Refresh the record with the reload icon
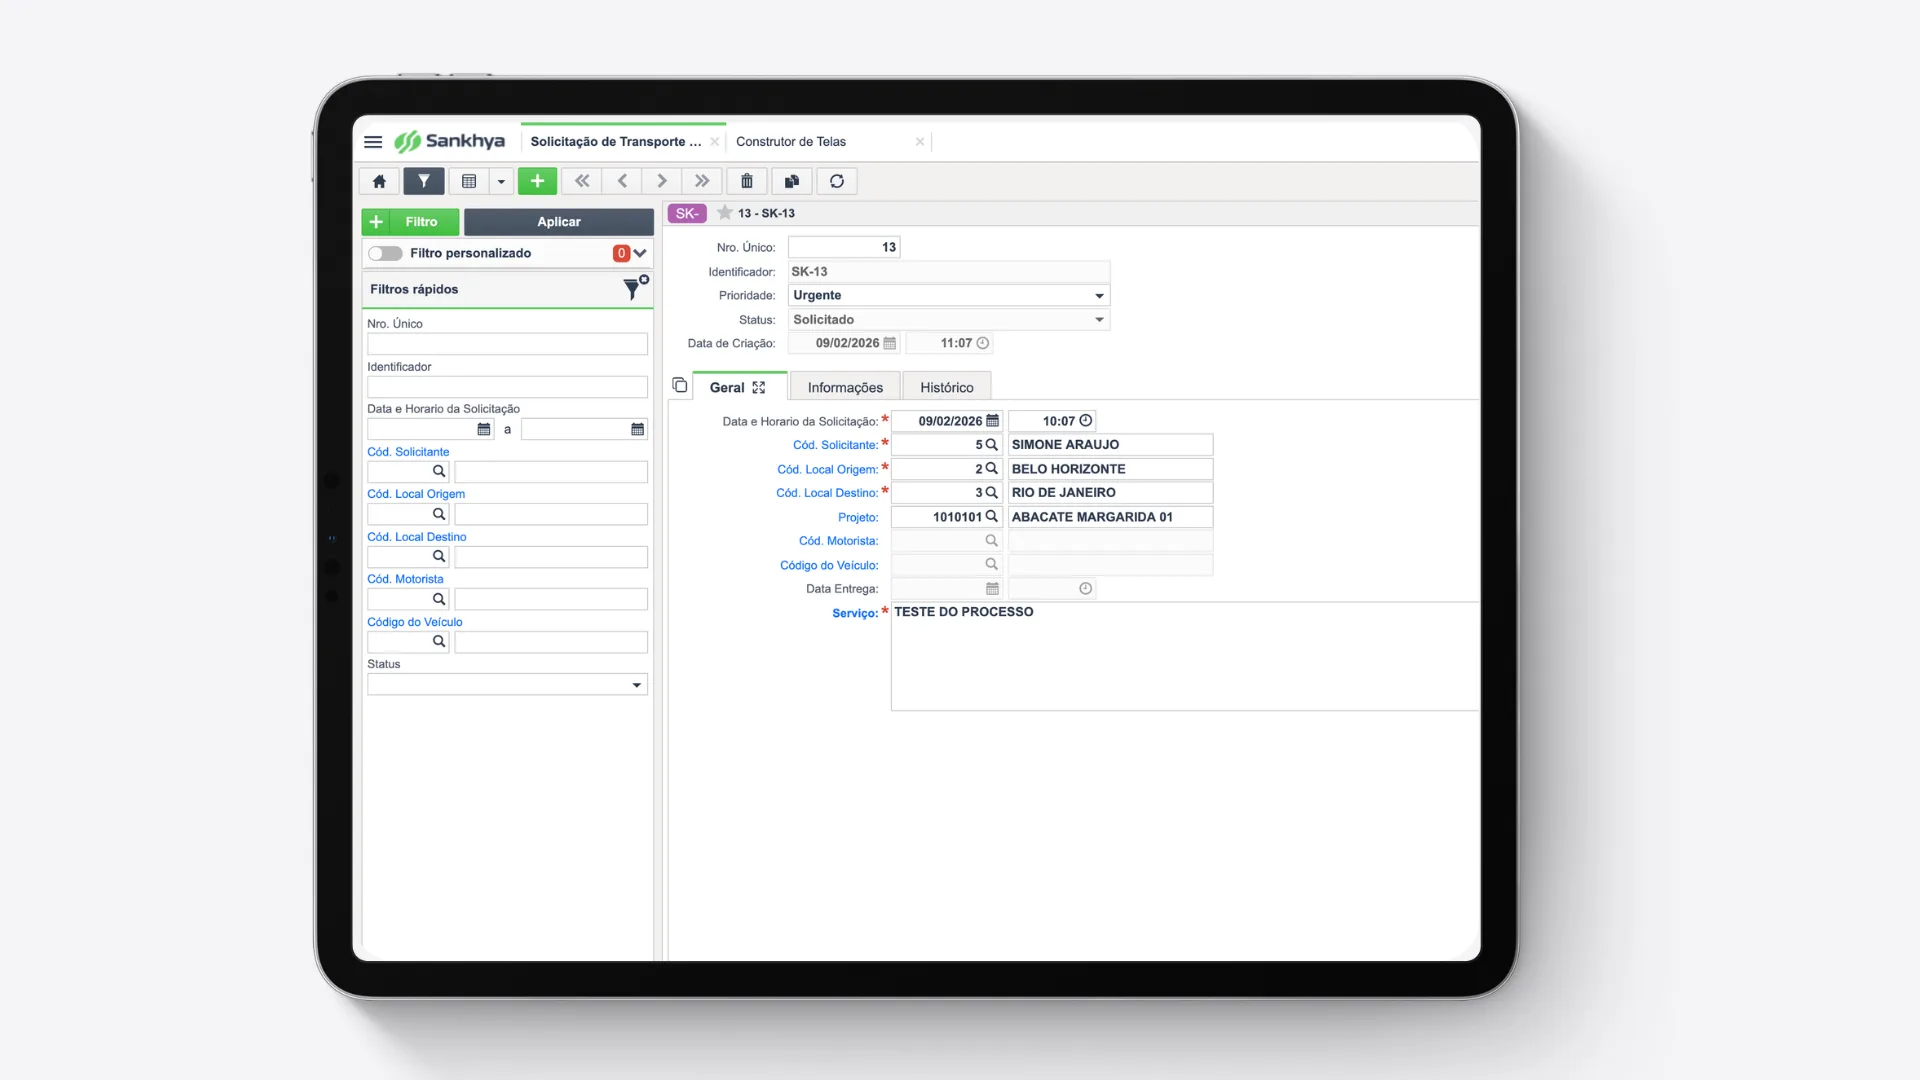1920x1080 pixels. pyautogui.click(x=837, y=181)
